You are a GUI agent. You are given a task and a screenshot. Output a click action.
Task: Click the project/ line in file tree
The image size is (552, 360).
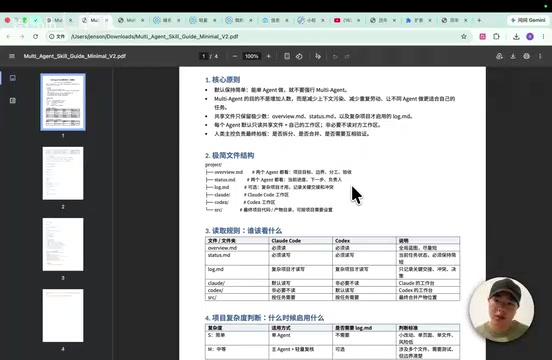[213, 165]
